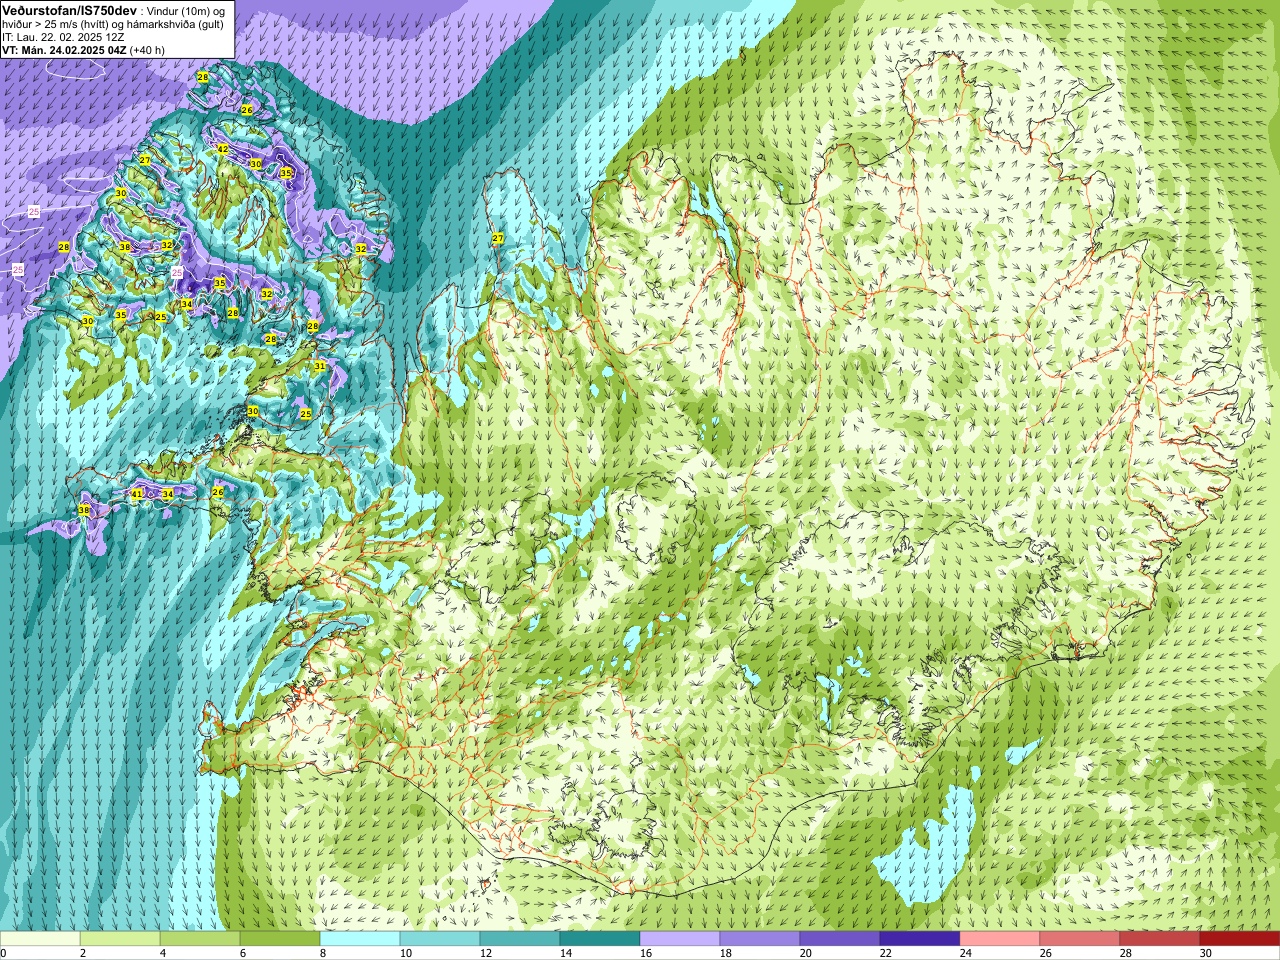The height and width of the screenshot is (960, 1280).
Task: Click legend scale number "14"
Action: pos(566,953)
